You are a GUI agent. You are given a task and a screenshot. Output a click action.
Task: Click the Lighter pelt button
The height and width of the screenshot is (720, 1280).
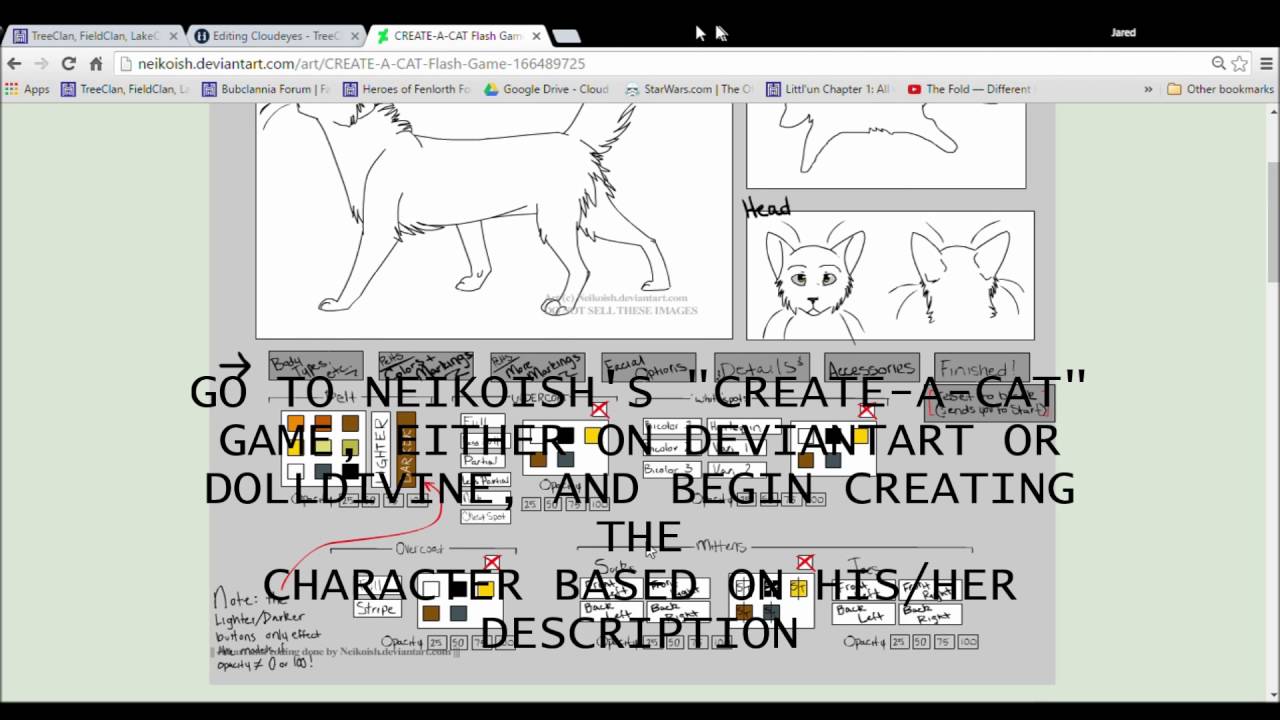tap(380, 449)
